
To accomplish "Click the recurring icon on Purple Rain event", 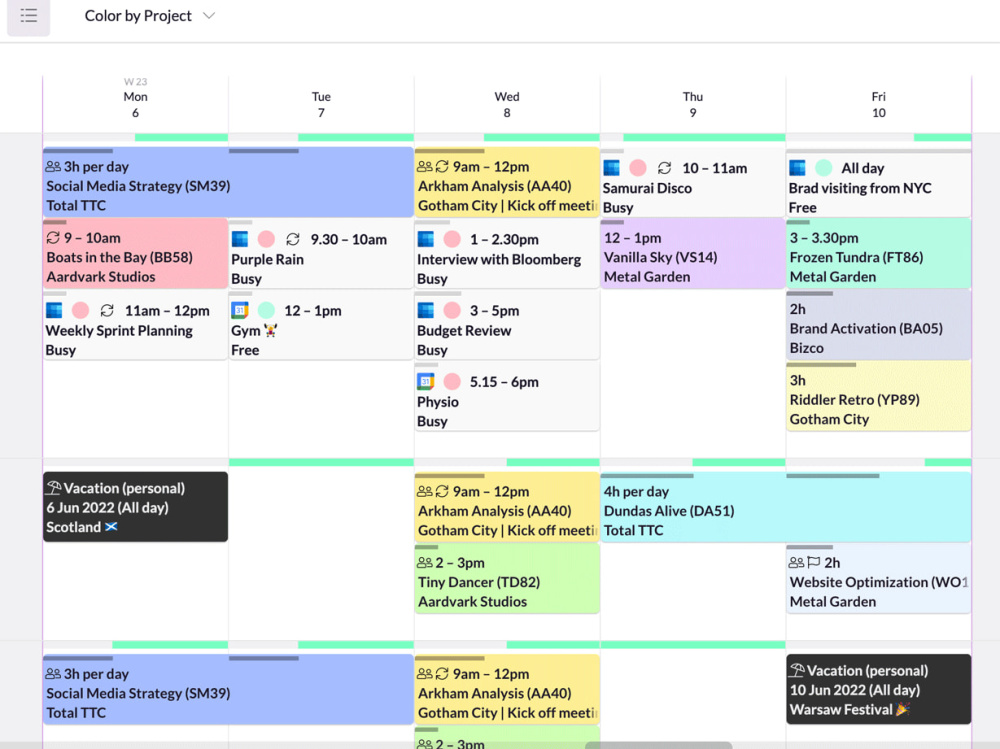I will (293, 239).
